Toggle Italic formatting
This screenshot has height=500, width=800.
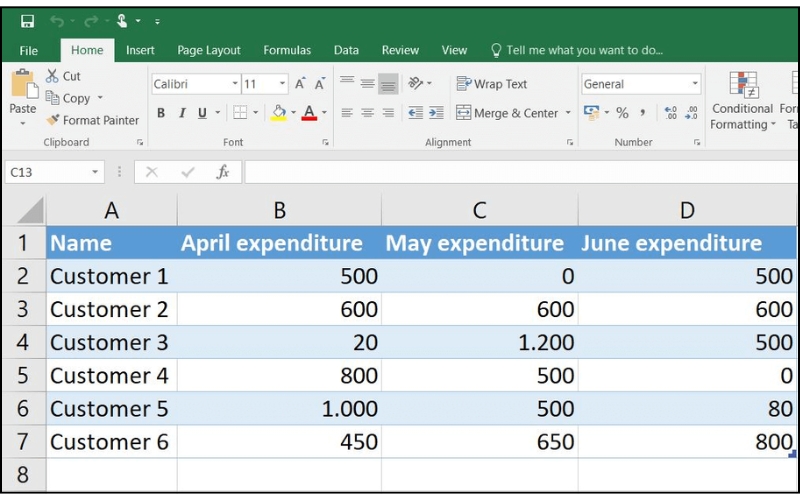click(x=182, y=113)
